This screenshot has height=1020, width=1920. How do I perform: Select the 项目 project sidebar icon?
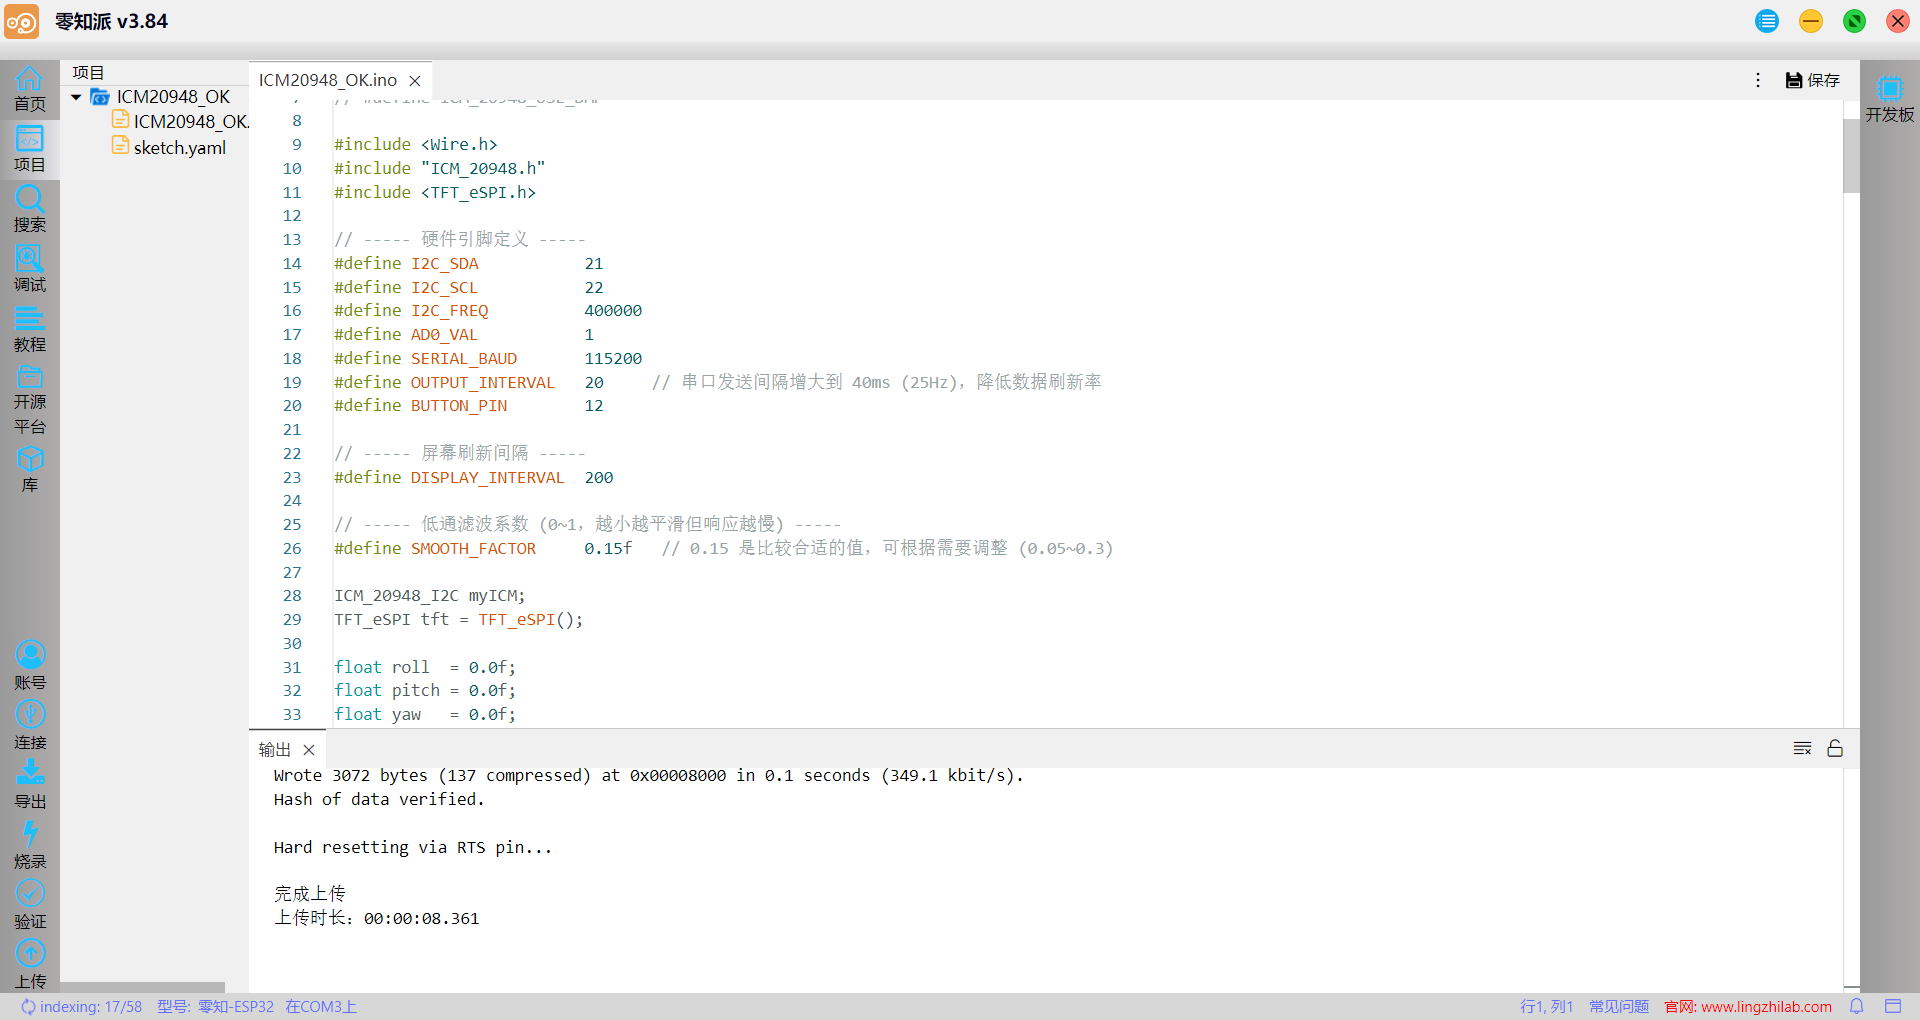point(29,149)
